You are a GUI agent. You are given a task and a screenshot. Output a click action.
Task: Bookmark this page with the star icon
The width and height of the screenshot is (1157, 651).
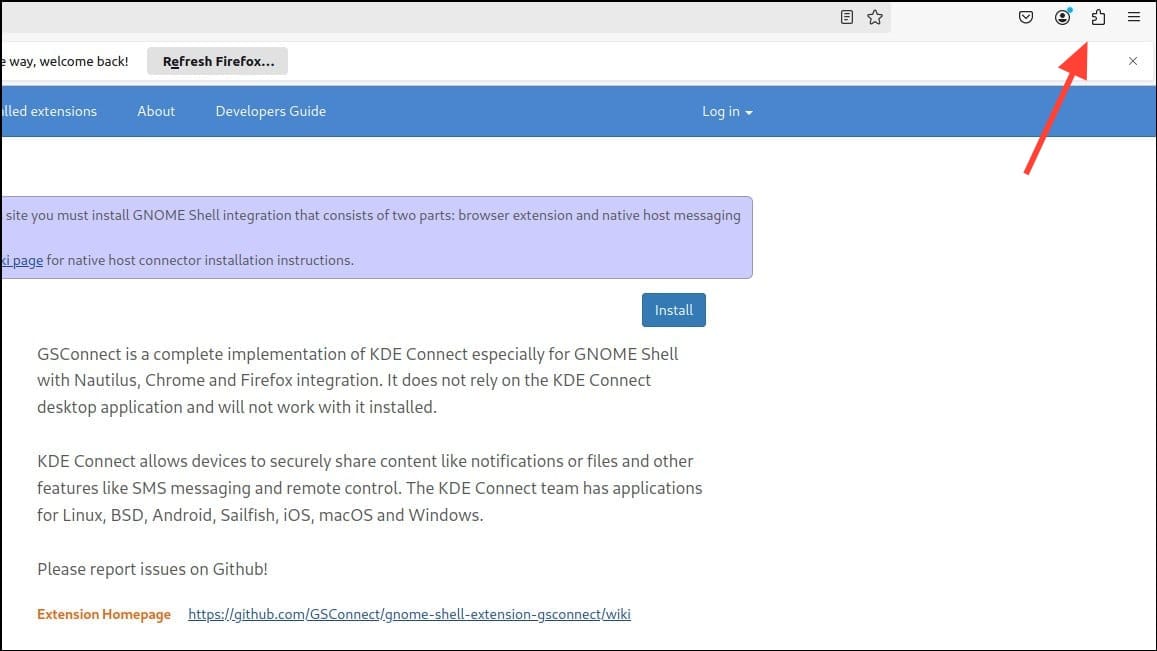coord(875,17)
